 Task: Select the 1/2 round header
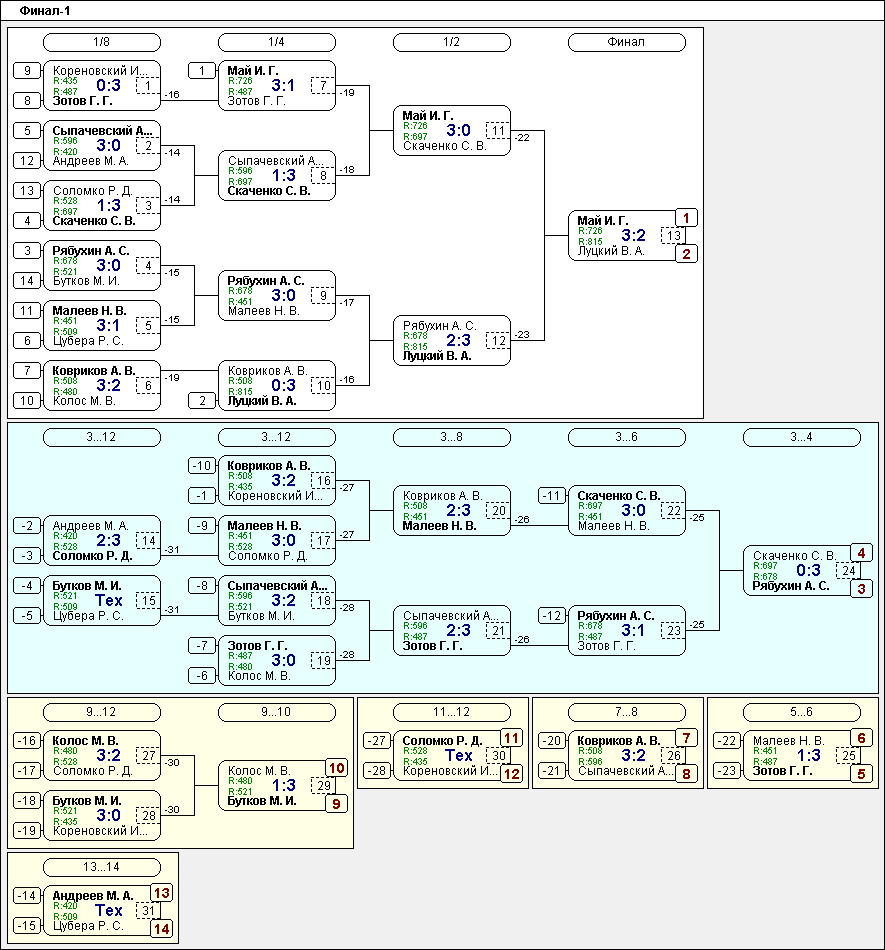(452, 42)
